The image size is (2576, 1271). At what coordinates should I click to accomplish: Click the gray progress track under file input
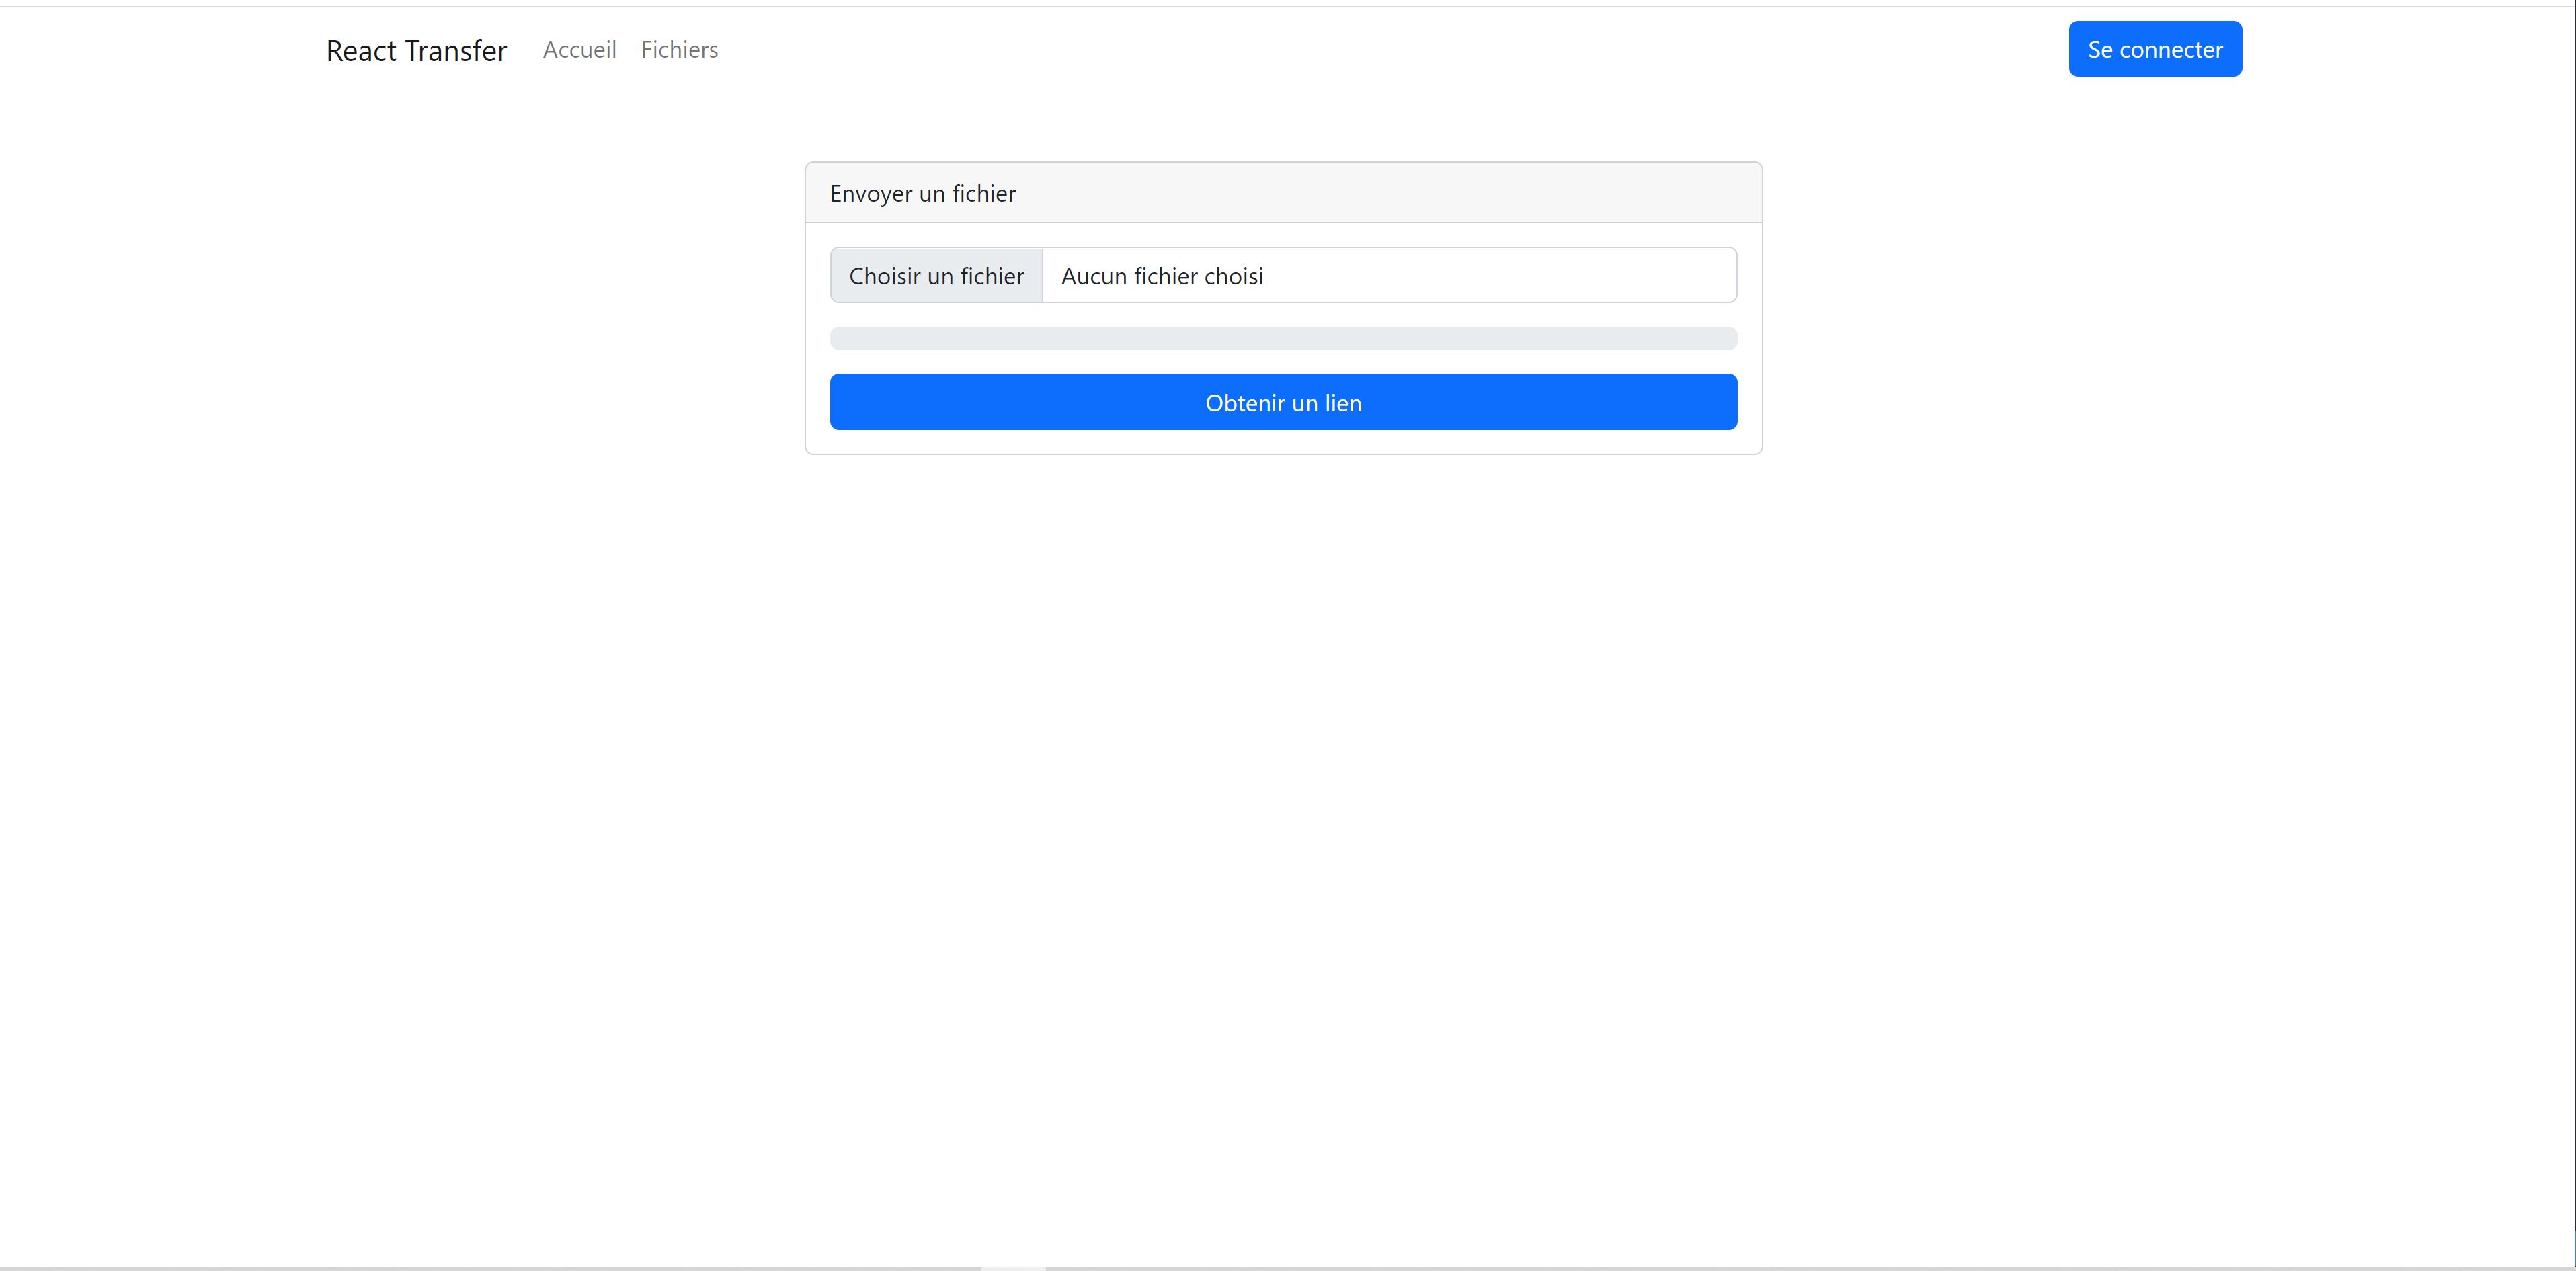click(x=1283, y=339)
